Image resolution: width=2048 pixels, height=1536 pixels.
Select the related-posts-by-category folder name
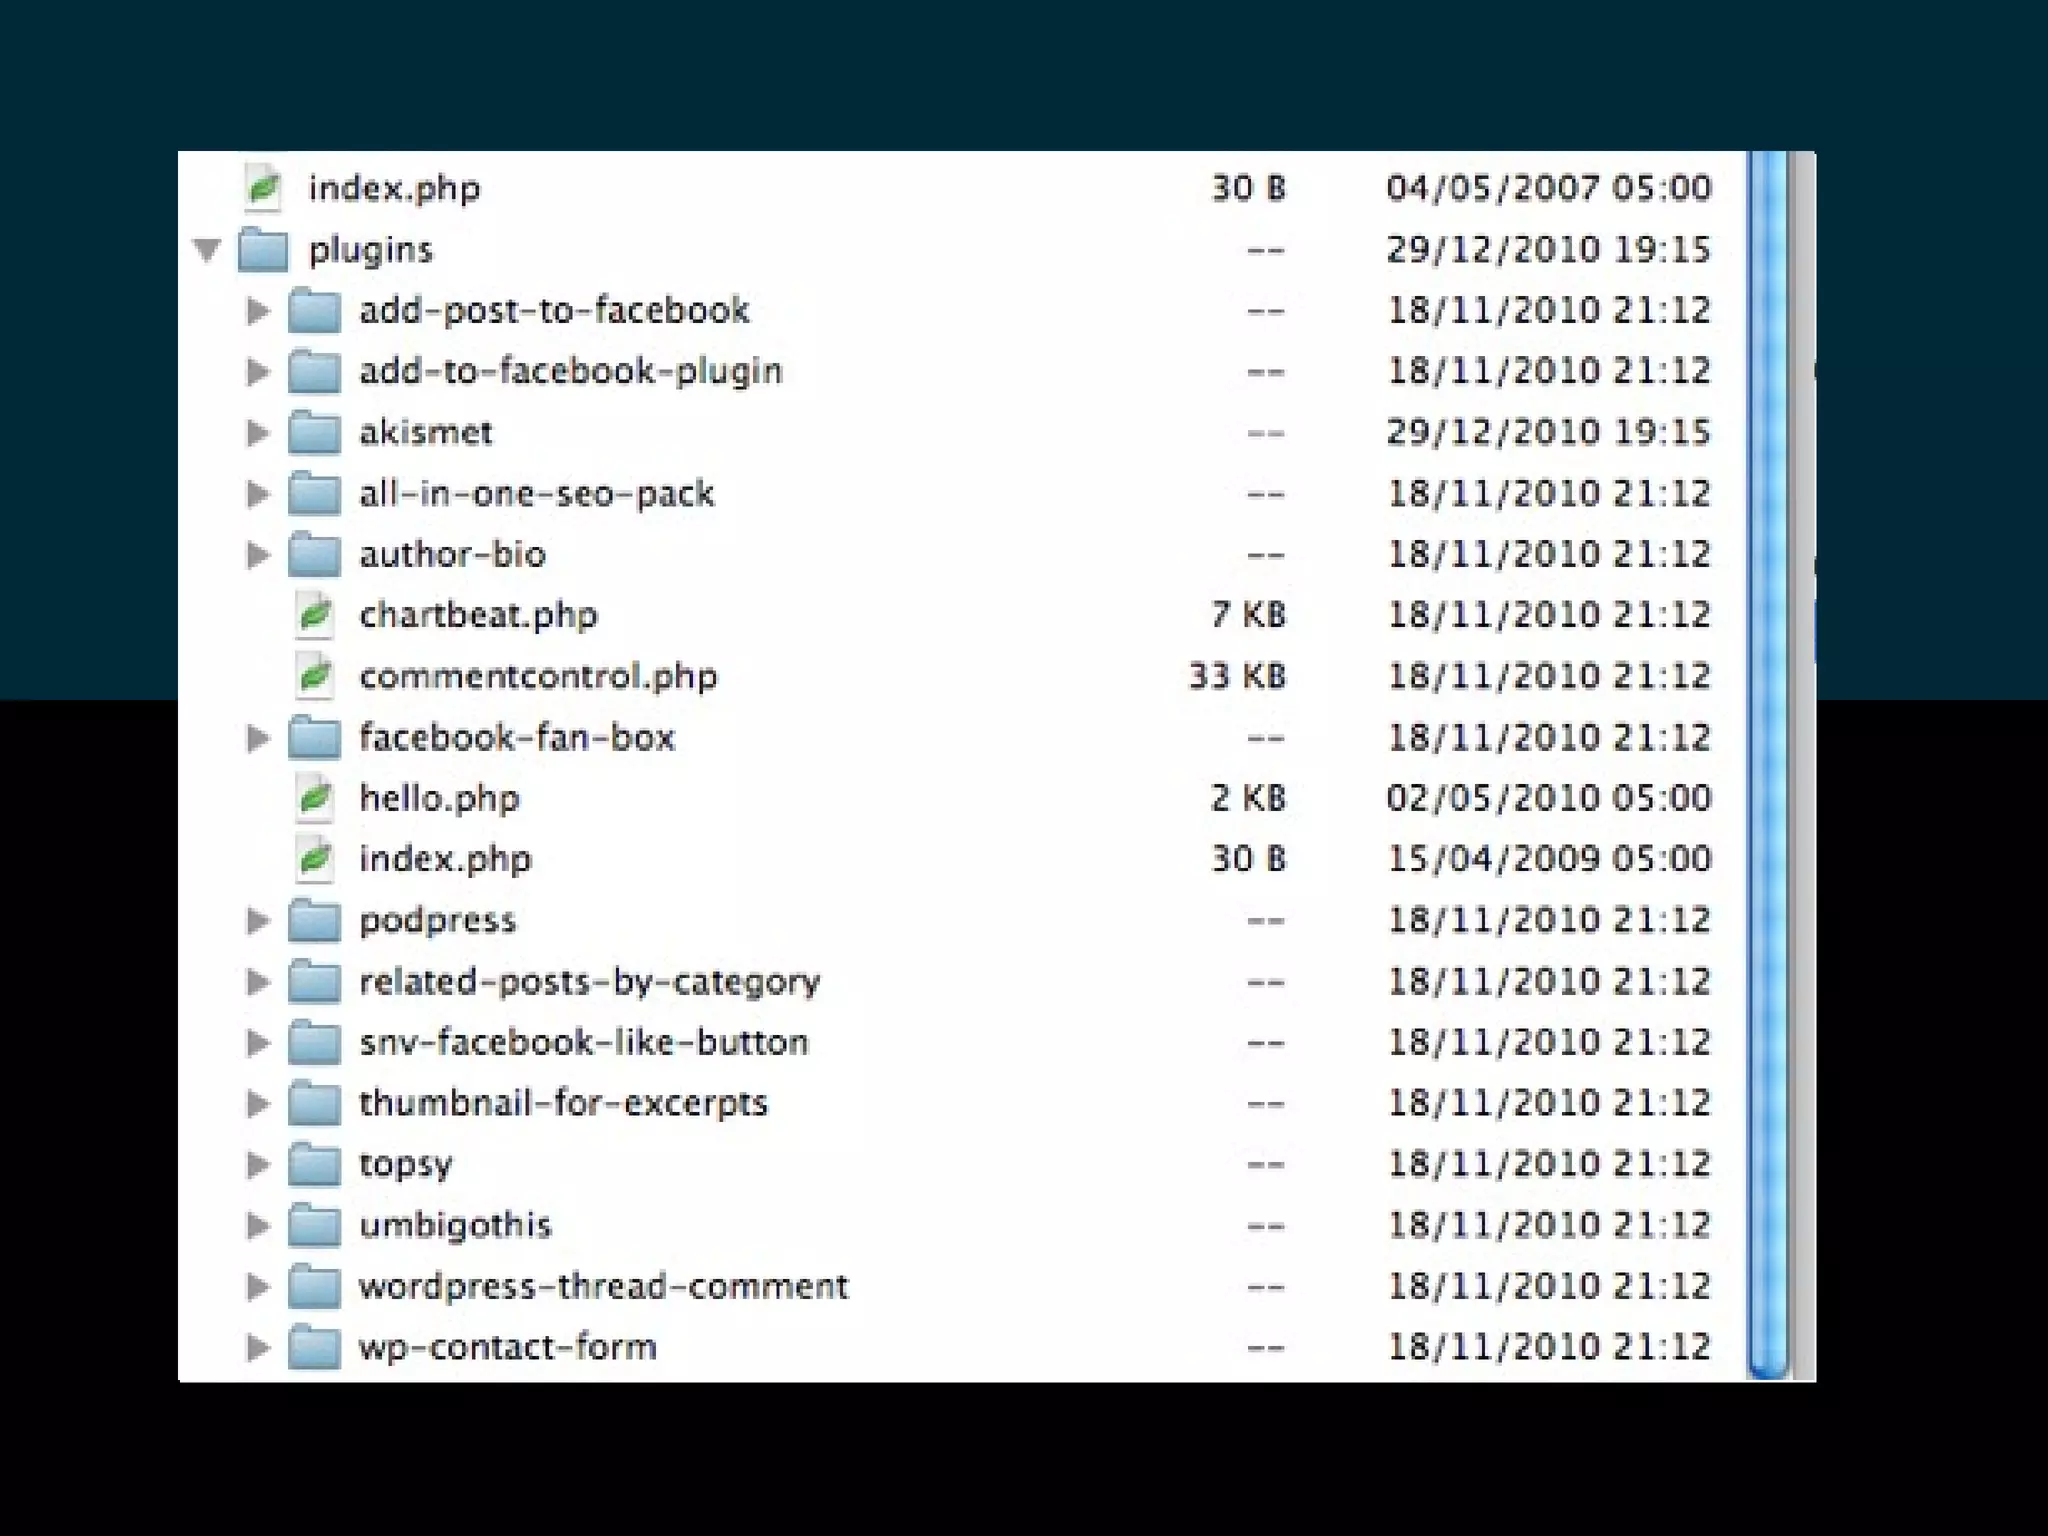(589, 982)
